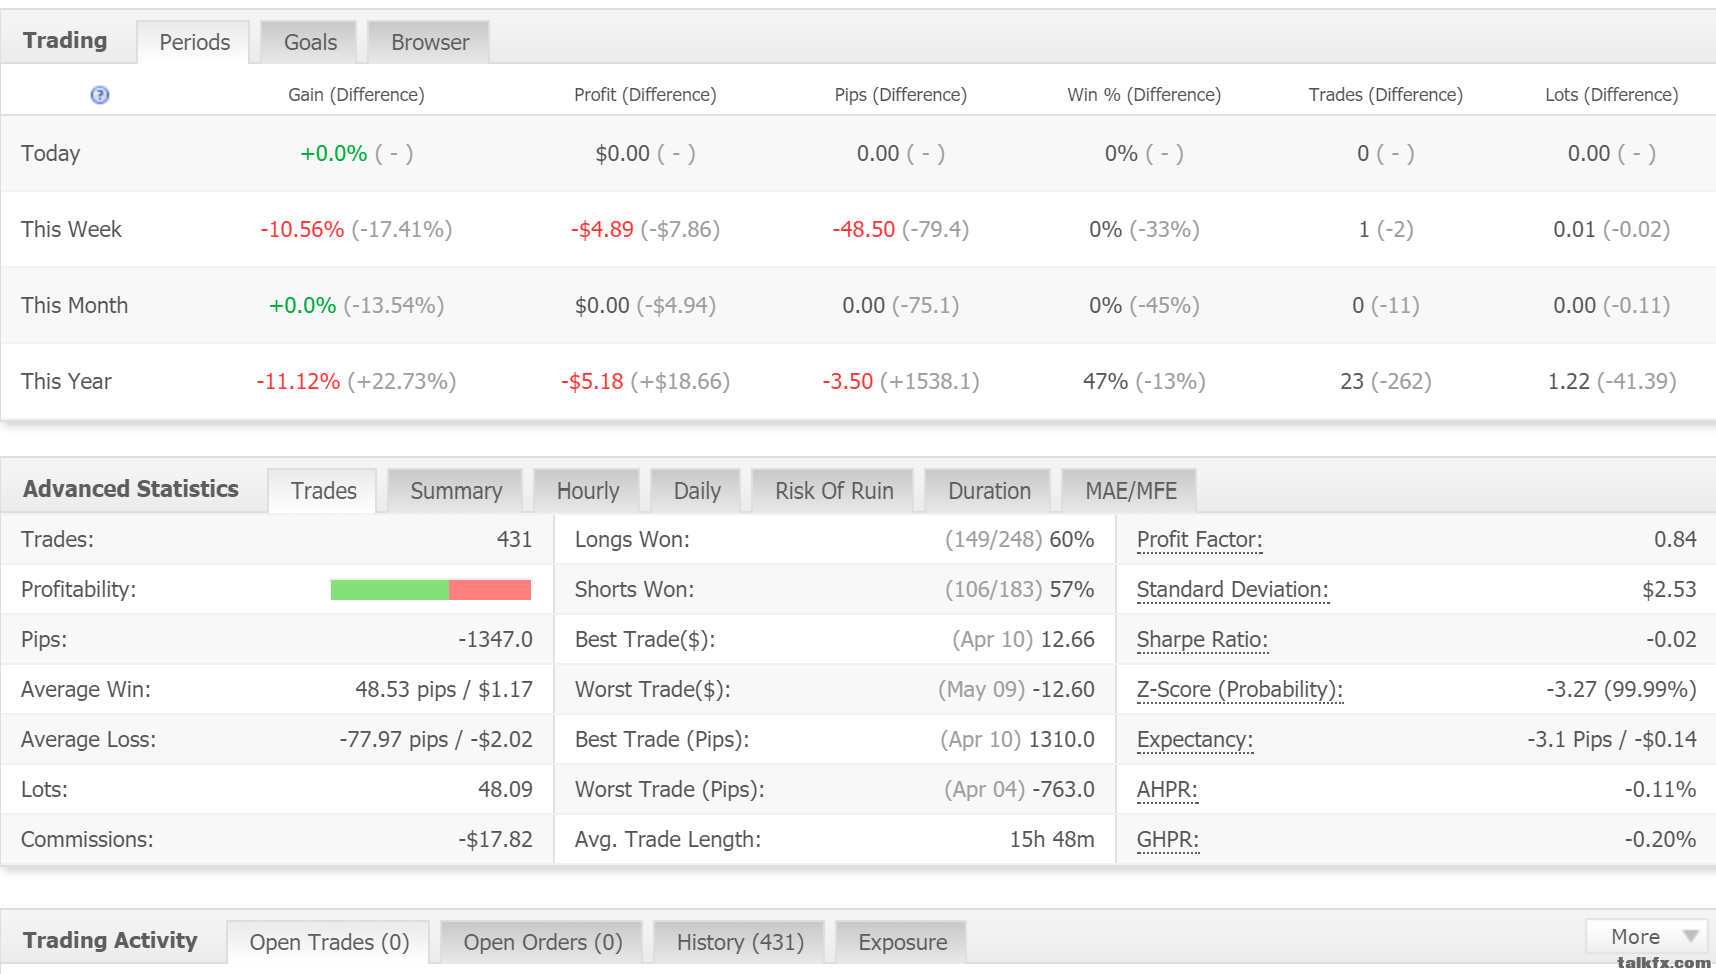Click the Expectancy link
1716x974 pixels.
pos(1194,740)
